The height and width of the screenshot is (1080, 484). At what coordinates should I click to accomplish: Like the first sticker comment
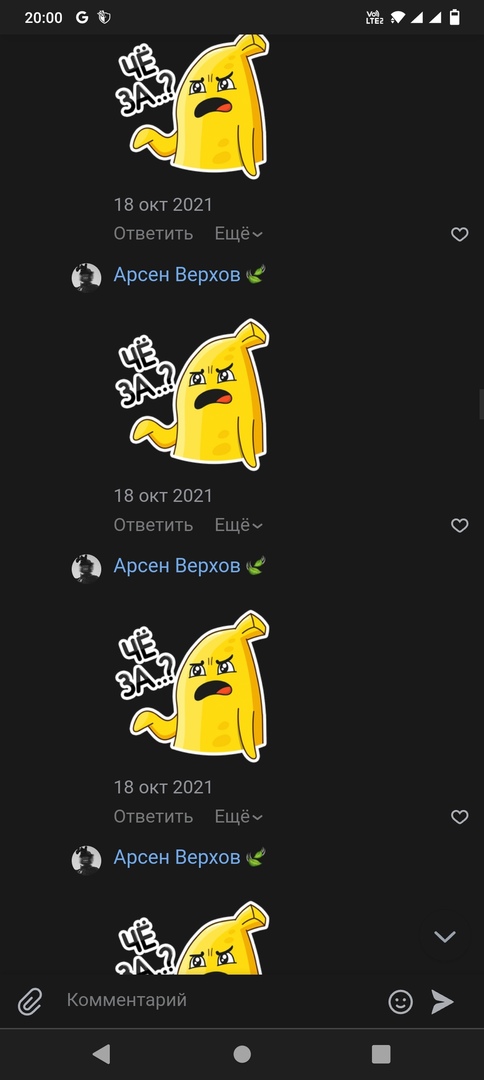click(459, 234)
